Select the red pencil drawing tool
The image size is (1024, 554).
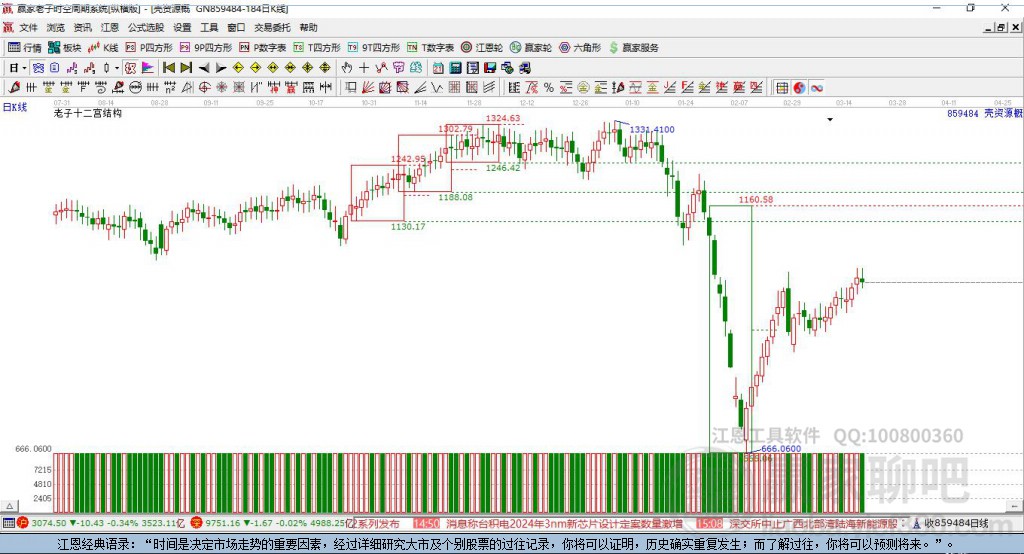click(x=14, y=87)
